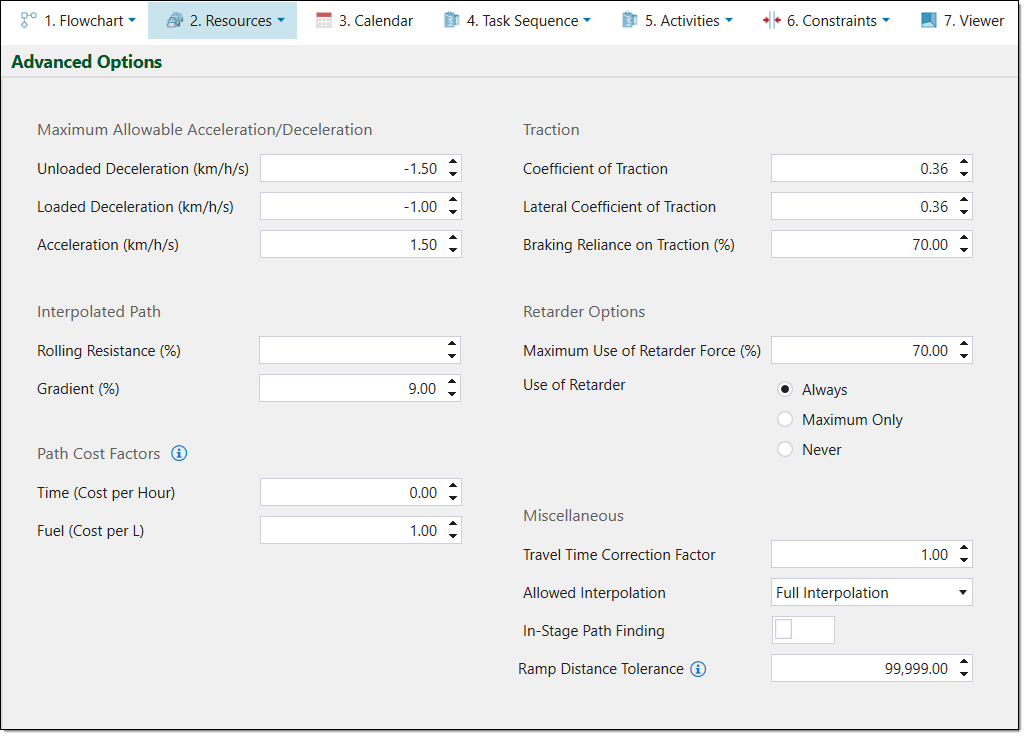The image size is (1025, 736).
Task: Click the Flowchart tab icon
Action: (x=28, y=20)
